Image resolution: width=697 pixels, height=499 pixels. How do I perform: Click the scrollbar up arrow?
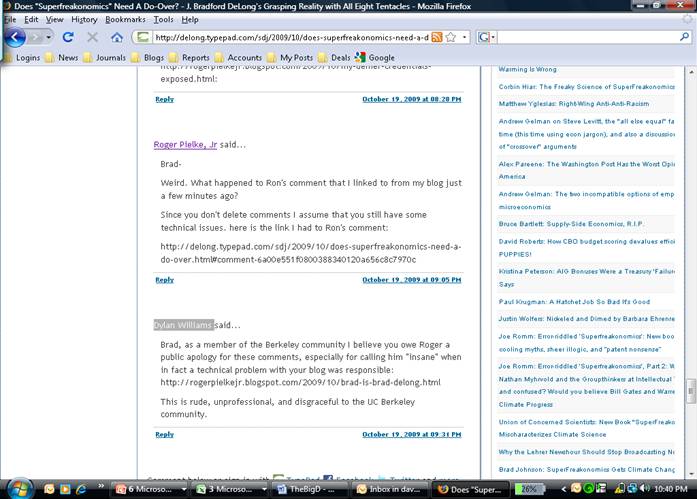pyautogui.click(x=691, y=71)
